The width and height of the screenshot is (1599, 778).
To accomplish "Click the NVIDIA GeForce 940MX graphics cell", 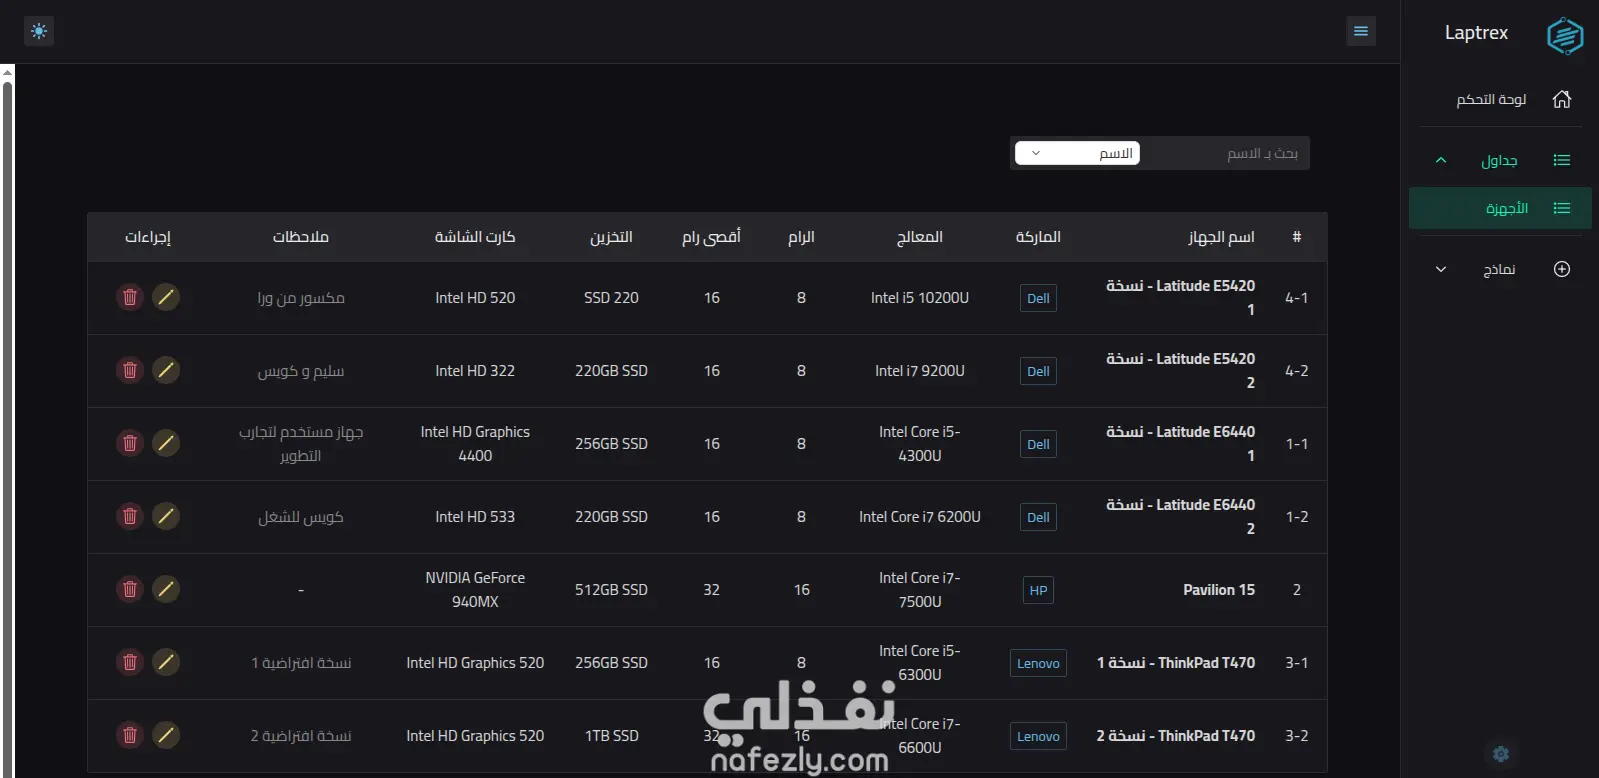I will [475, 590].
